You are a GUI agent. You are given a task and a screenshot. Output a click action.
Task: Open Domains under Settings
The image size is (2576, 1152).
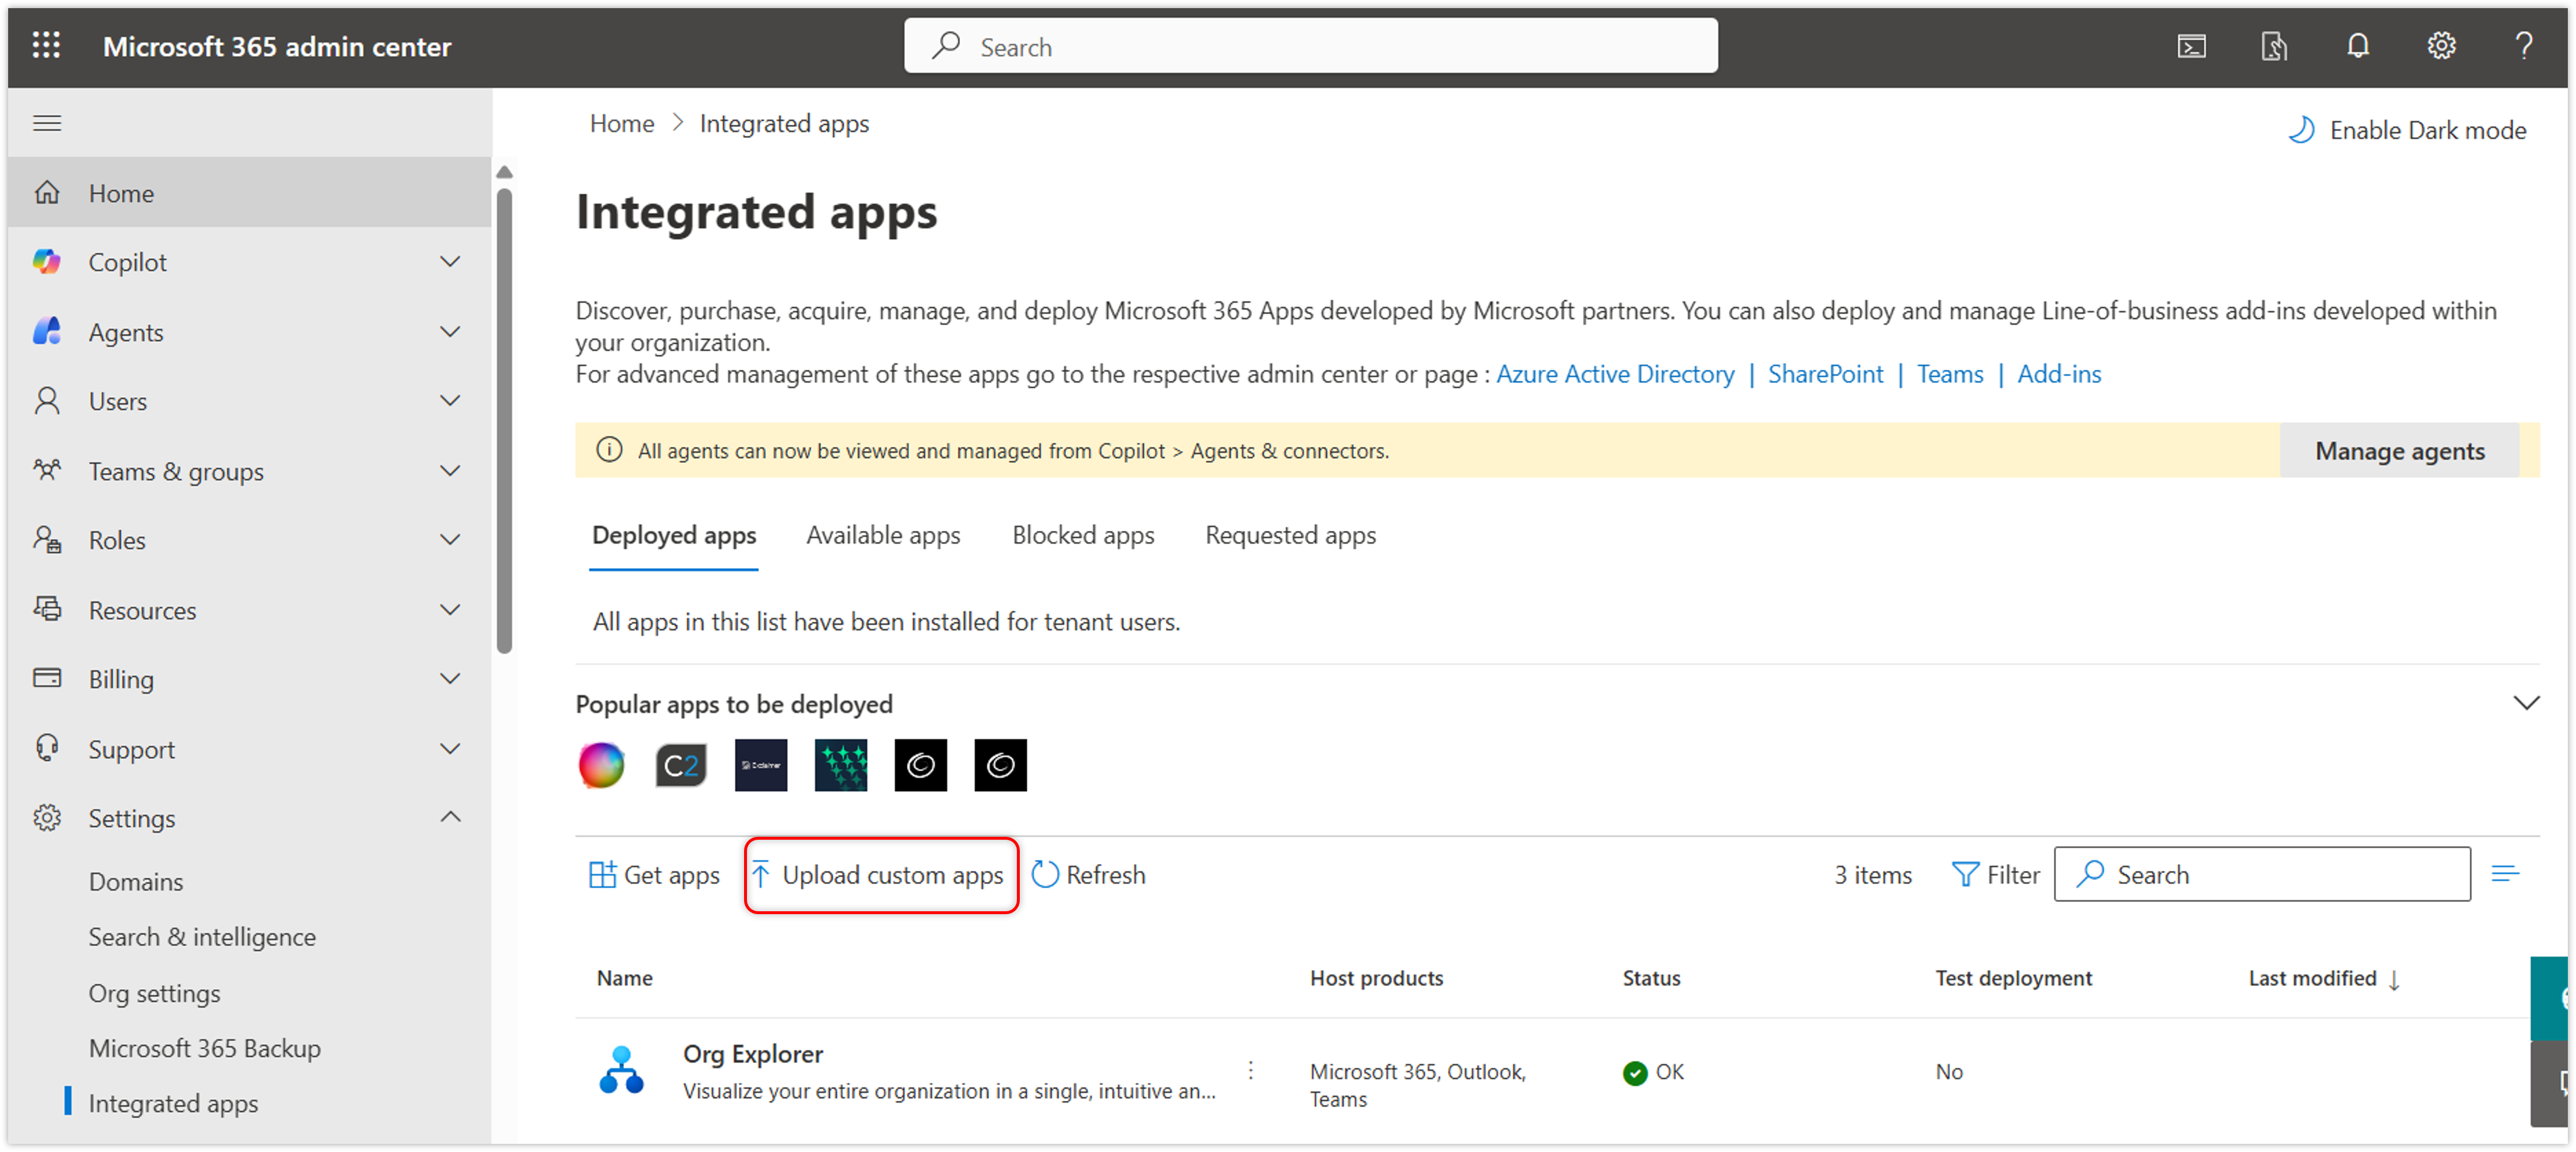(x=136, y=882)
